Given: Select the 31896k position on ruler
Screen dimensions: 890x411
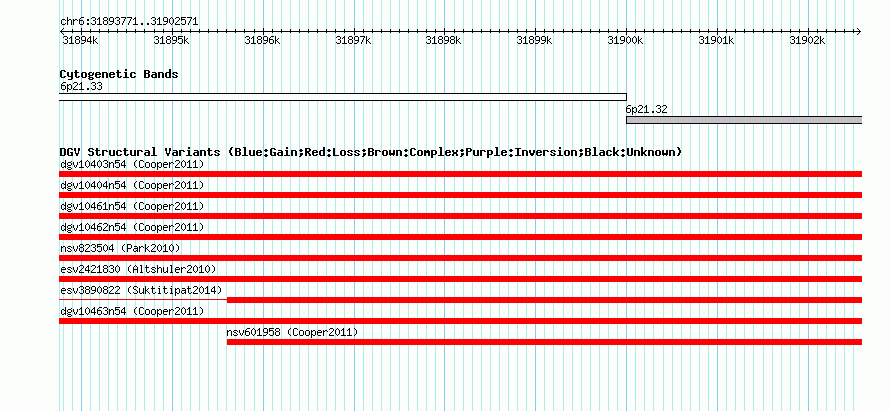Looking at the screenshot, I should (262, 40).
